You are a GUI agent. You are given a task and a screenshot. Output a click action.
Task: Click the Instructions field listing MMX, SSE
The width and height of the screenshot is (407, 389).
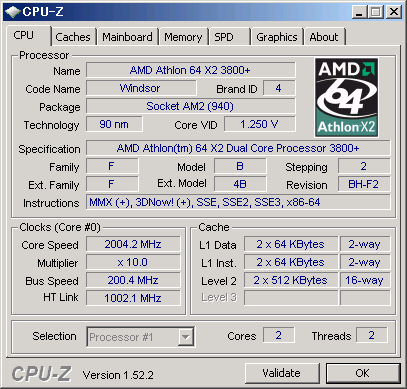(238, 202)
